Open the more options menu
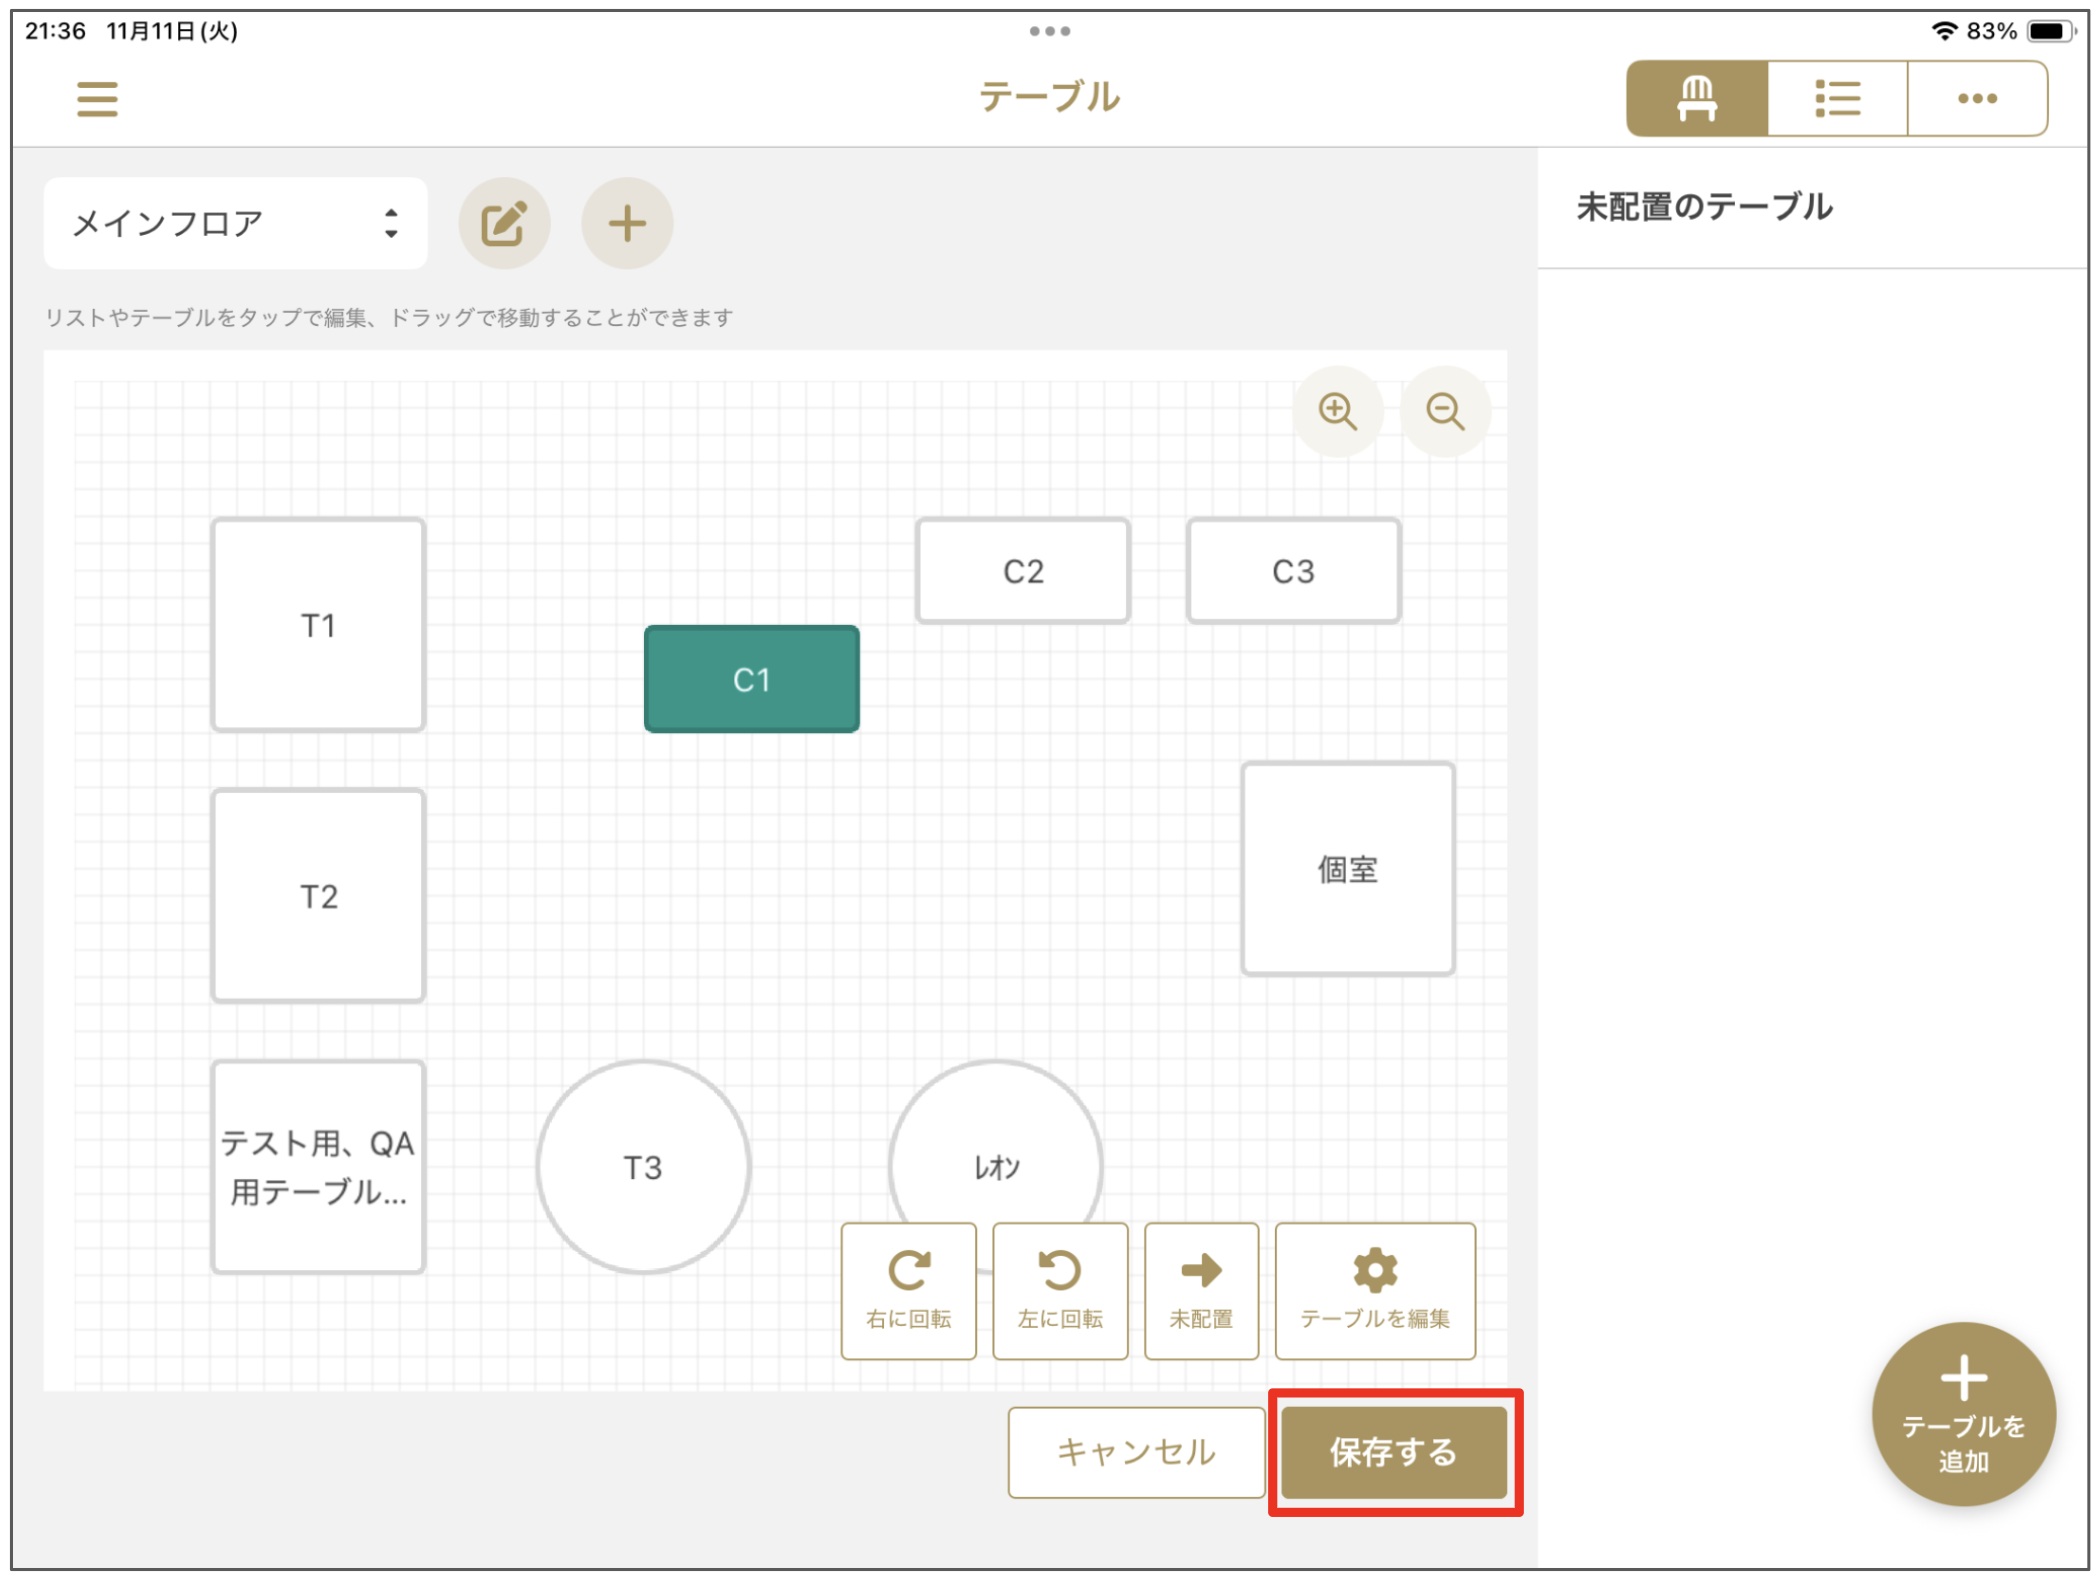Viewport: 2100px width, 1580px height. (x=1977, y=96)
